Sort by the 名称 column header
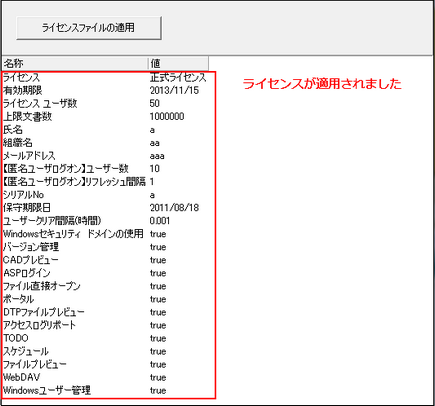Image resolution: width=435 pixels, height=406 pixels. 75,63
